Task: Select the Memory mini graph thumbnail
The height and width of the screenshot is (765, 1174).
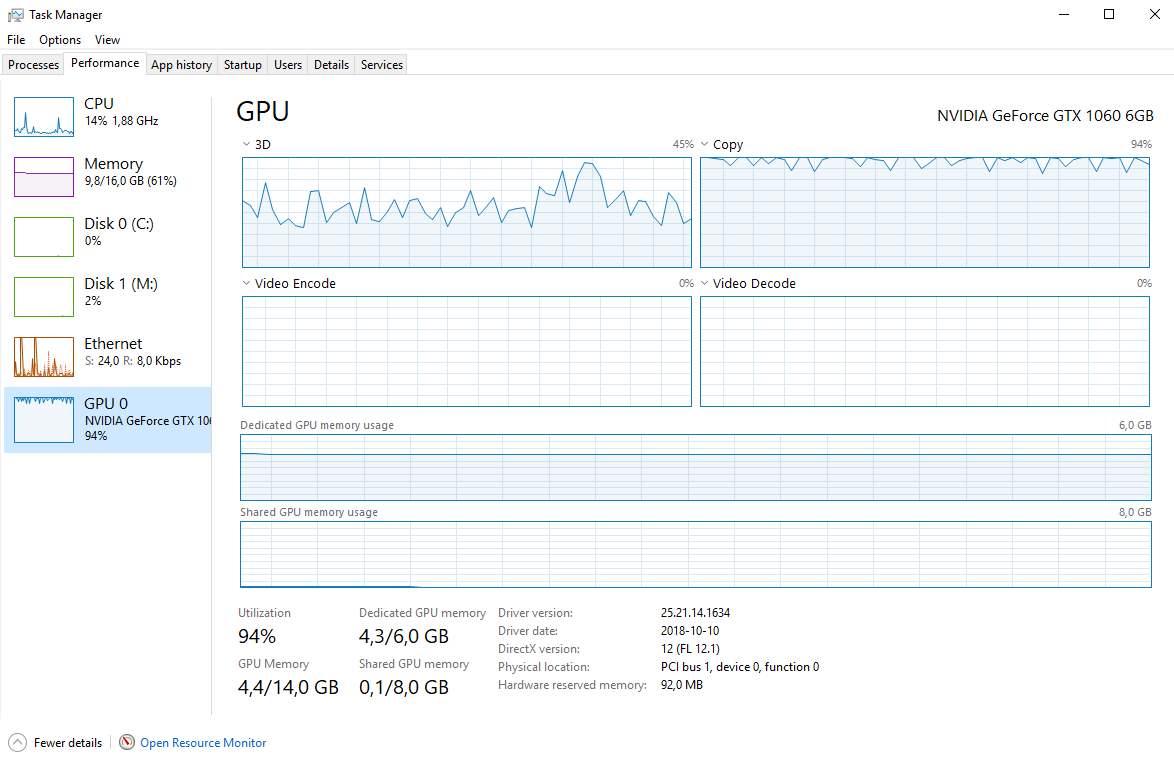Action: 44,177
